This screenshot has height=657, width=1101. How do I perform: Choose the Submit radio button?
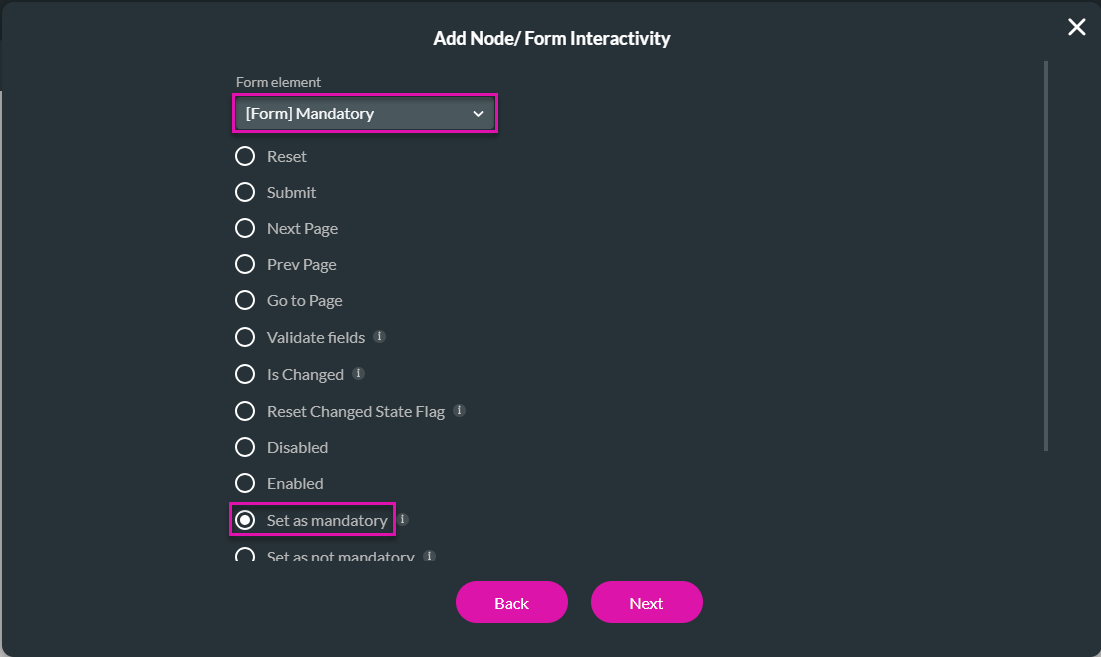pyautogui.click(x=244, y=192)
